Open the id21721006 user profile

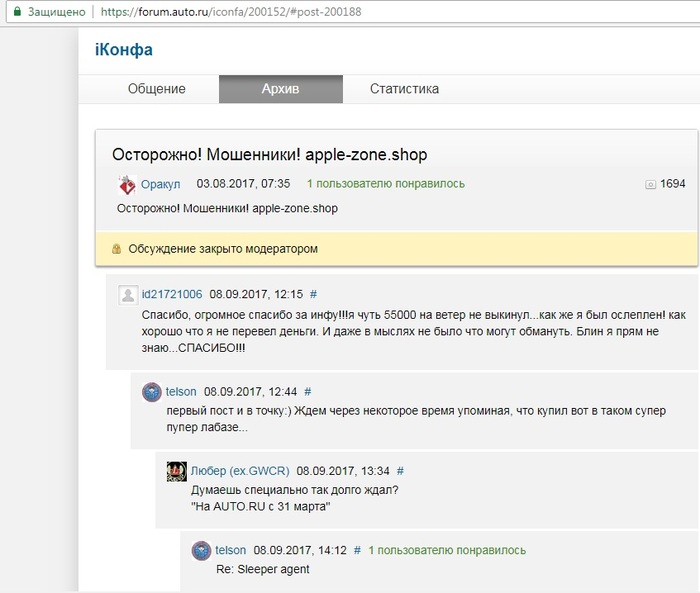pyautogui.click(x=172, y=294)
